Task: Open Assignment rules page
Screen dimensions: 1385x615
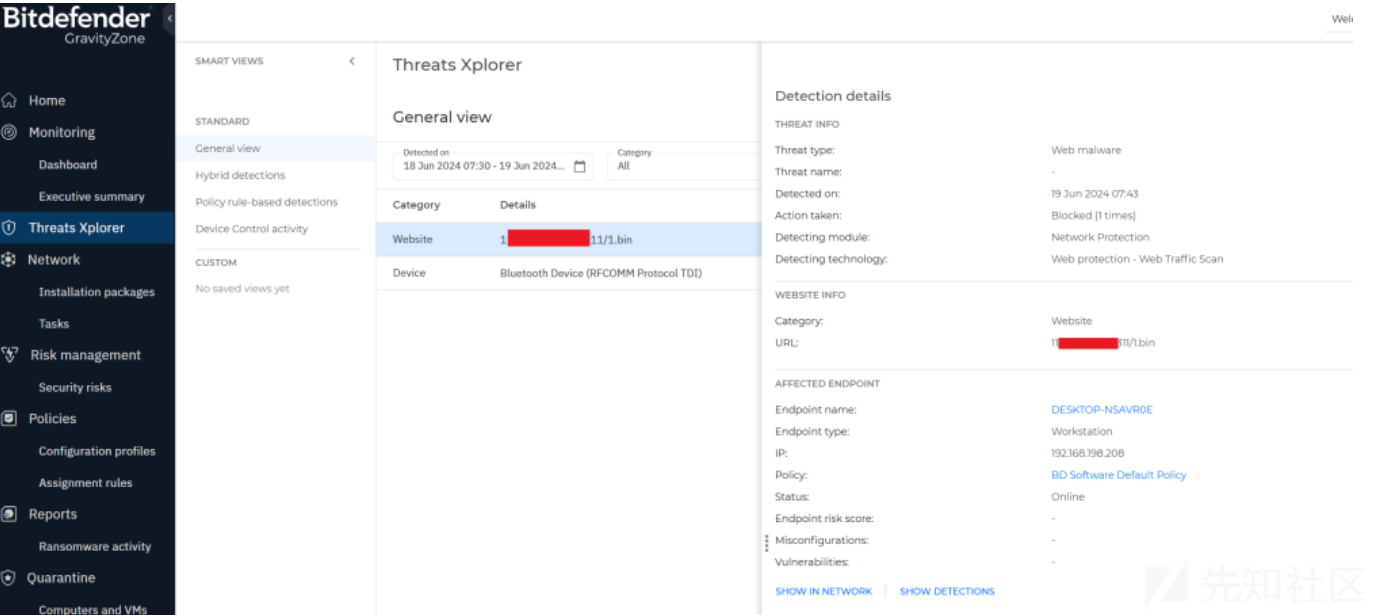Action: point(85,482)
